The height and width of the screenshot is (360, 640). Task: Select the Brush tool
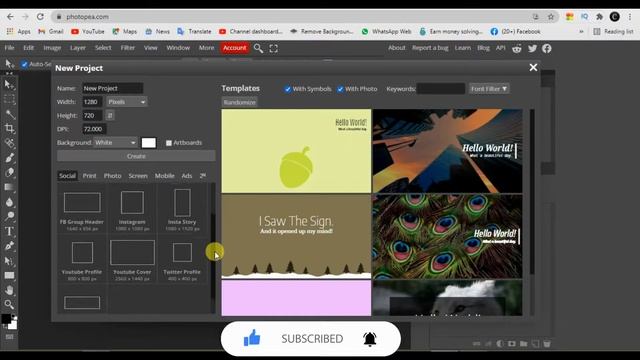[x=9, y=158]
